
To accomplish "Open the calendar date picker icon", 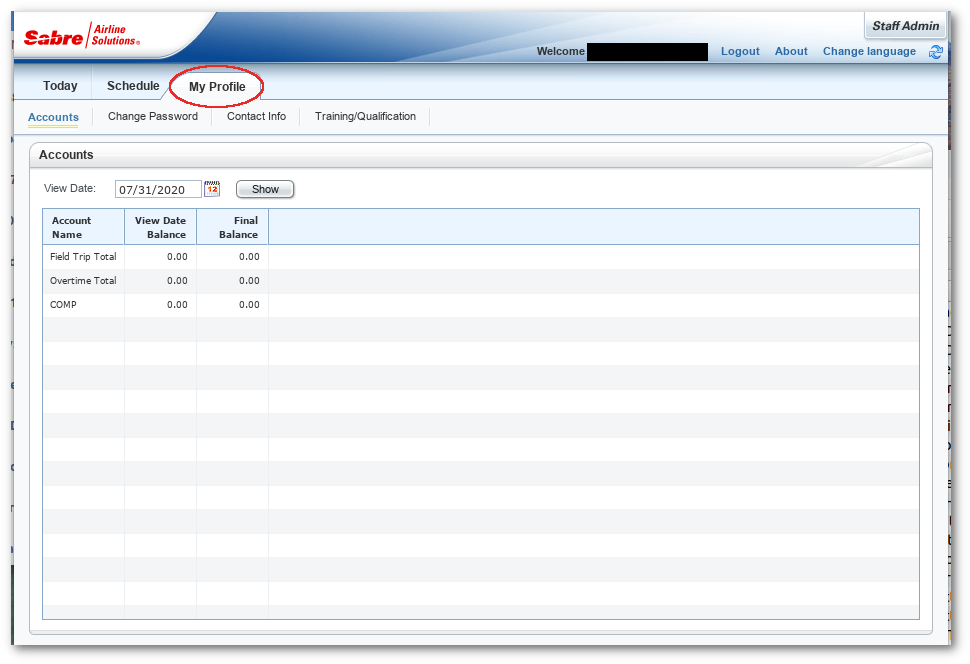I will pos(212,189).
